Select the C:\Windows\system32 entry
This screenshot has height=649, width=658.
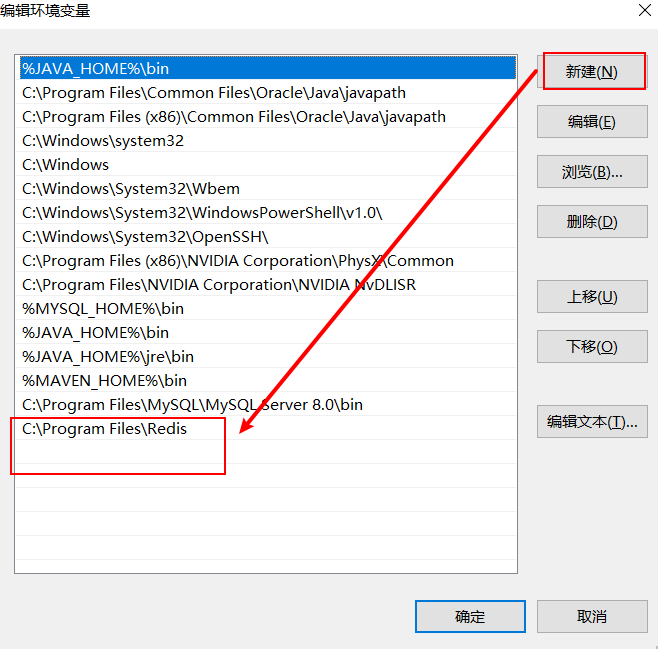point(266,141)
